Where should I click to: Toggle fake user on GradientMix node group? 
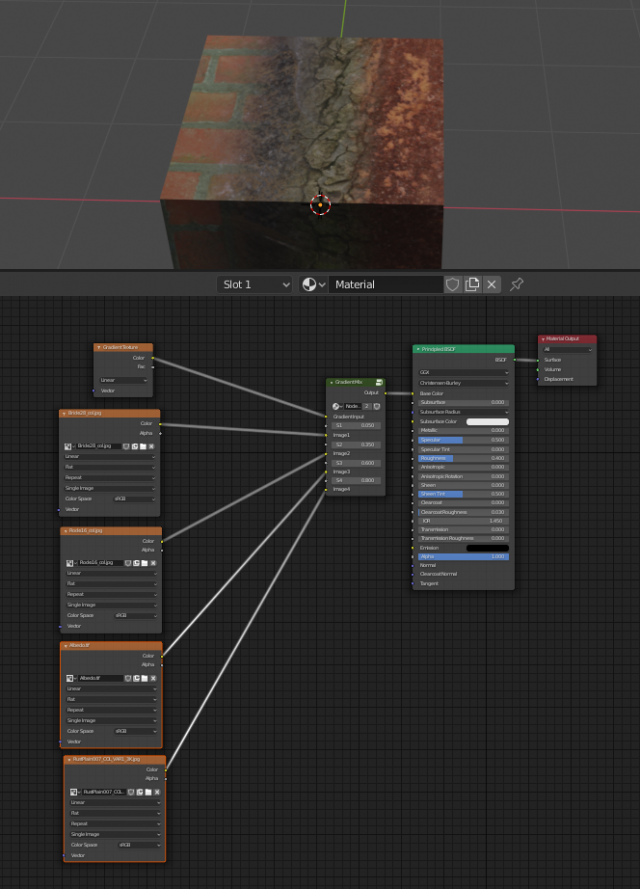click(377, 407)
